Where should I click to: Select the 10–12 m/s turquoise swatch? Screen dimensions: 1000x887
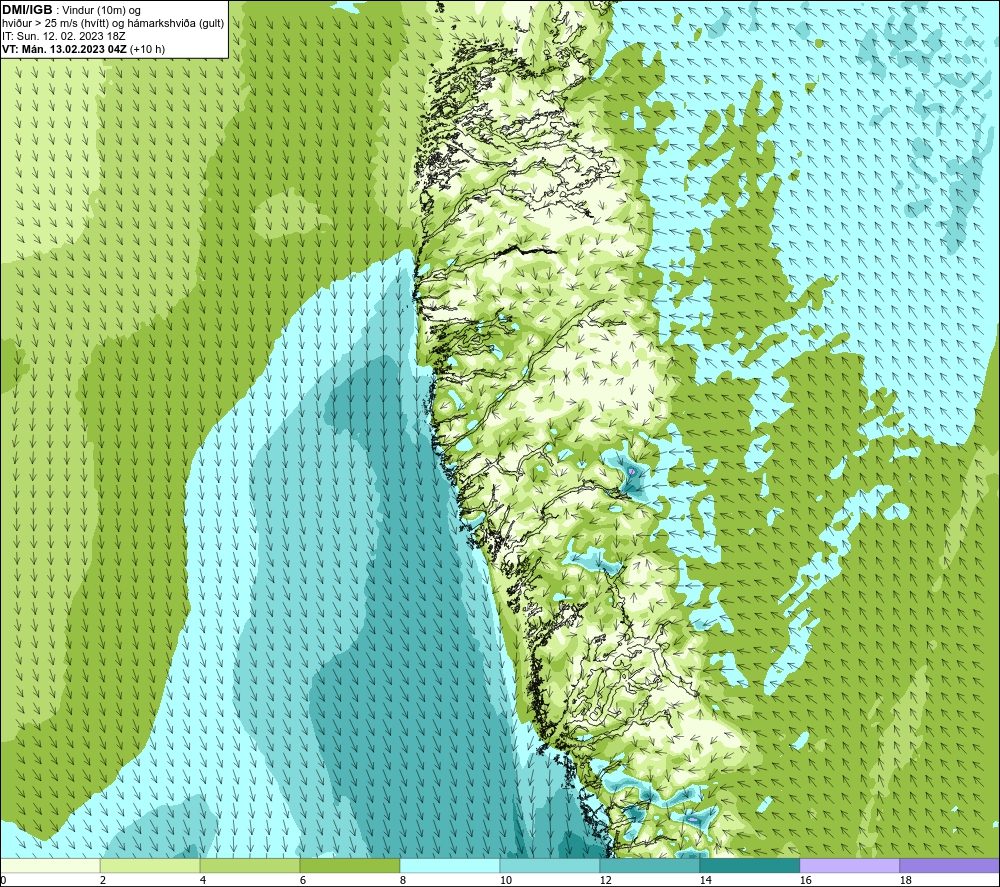click(550, 865)
